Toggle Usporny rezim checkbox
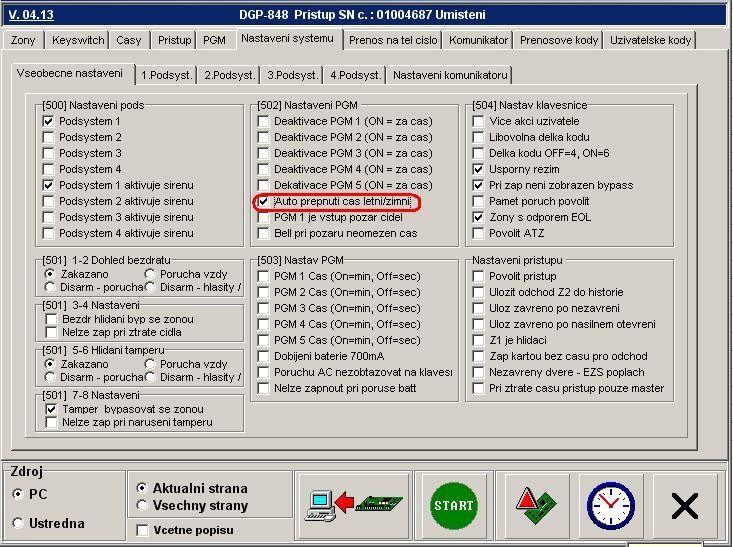 (x=479, y=169)
